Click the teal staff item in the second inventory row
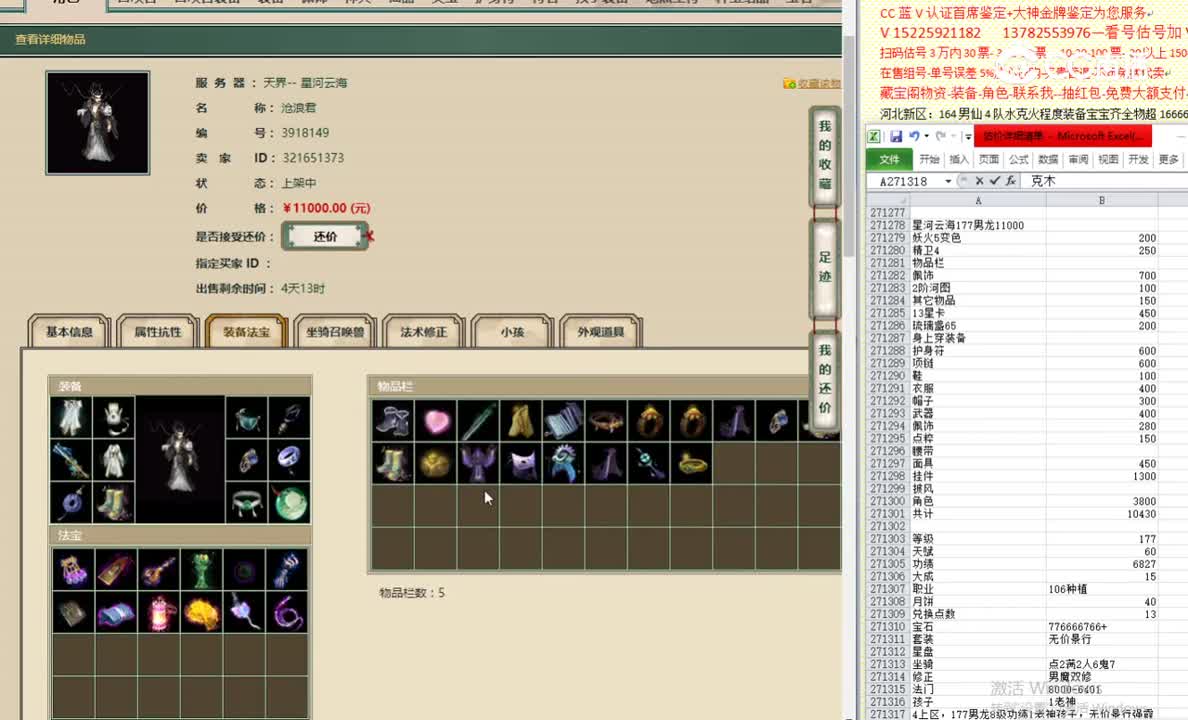Viewport: 1188px width, 720px height. click(x=649, y=463)
